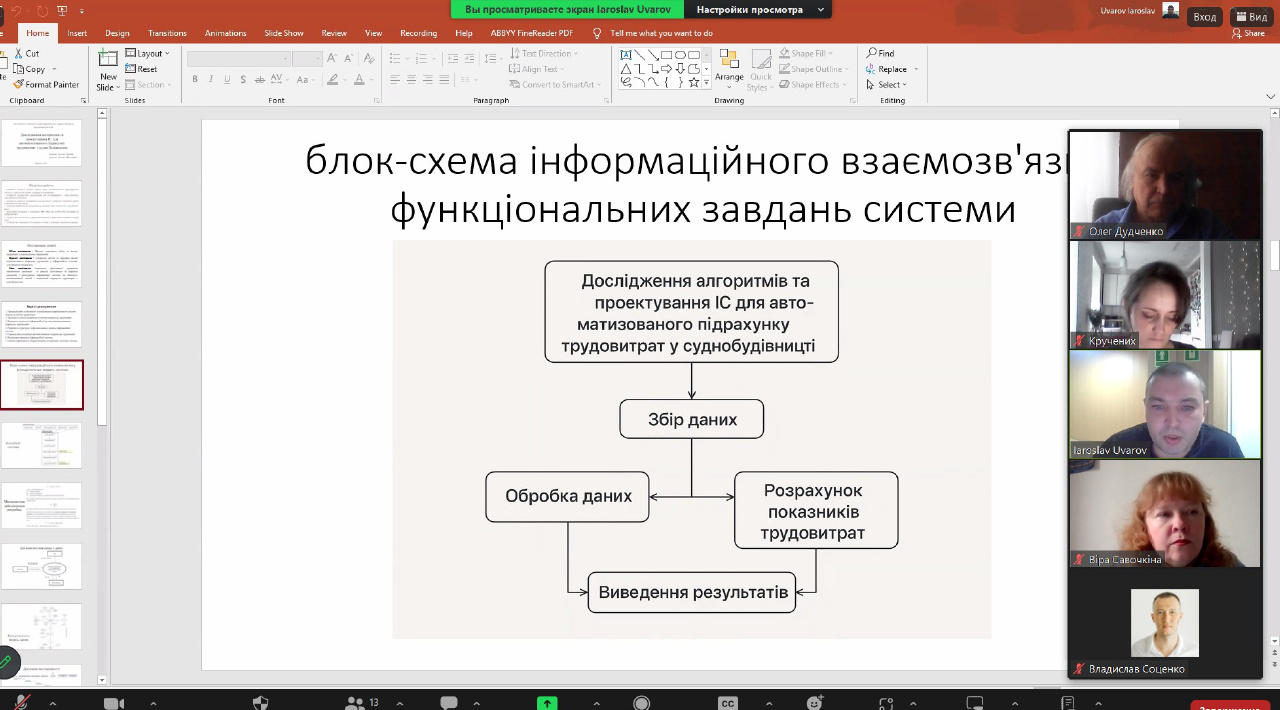
Task: Expand Настройки просмотра view options dropdown
Action: pos(821,10)
